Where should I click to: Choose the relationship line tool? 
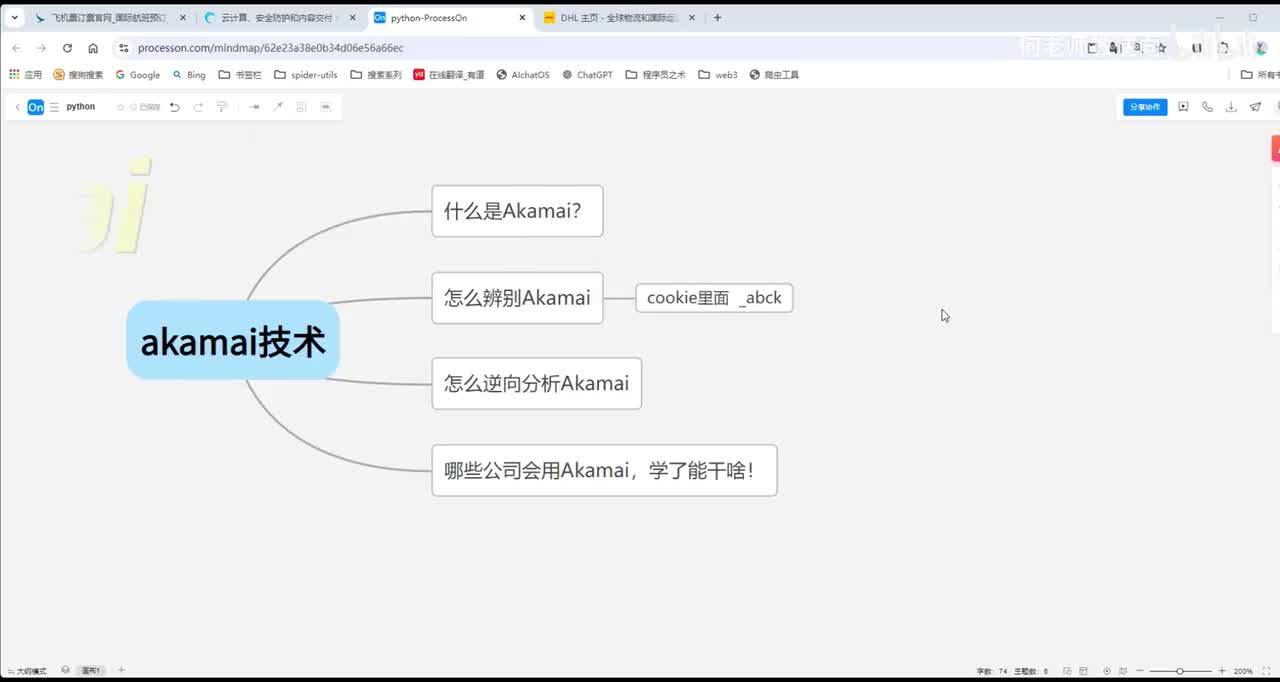(x=278, y=107)
